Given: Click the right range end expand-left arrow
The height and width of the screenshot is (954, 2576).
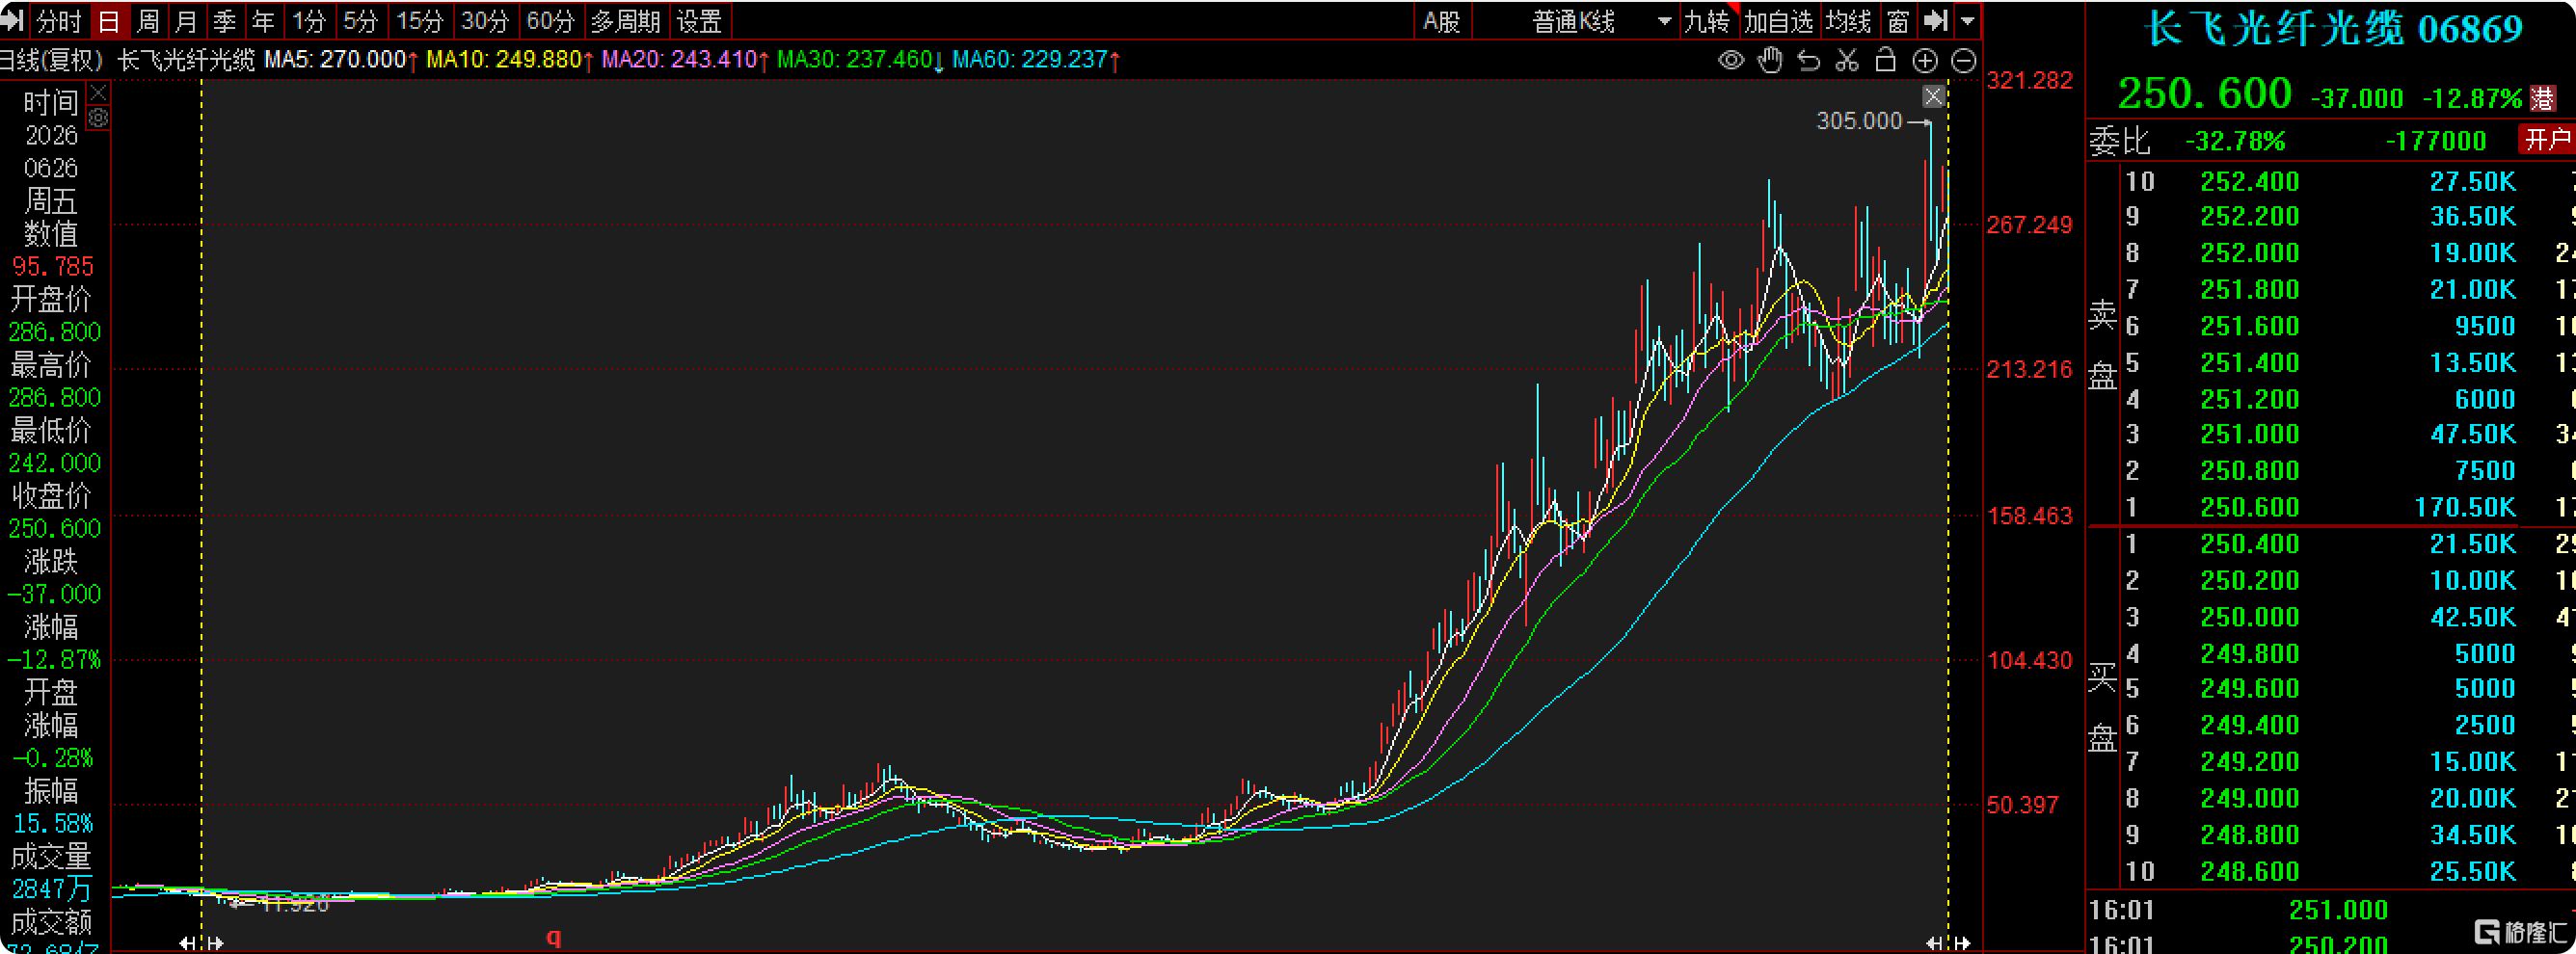Looking at the screenshot, I should tap(1934, 943).
